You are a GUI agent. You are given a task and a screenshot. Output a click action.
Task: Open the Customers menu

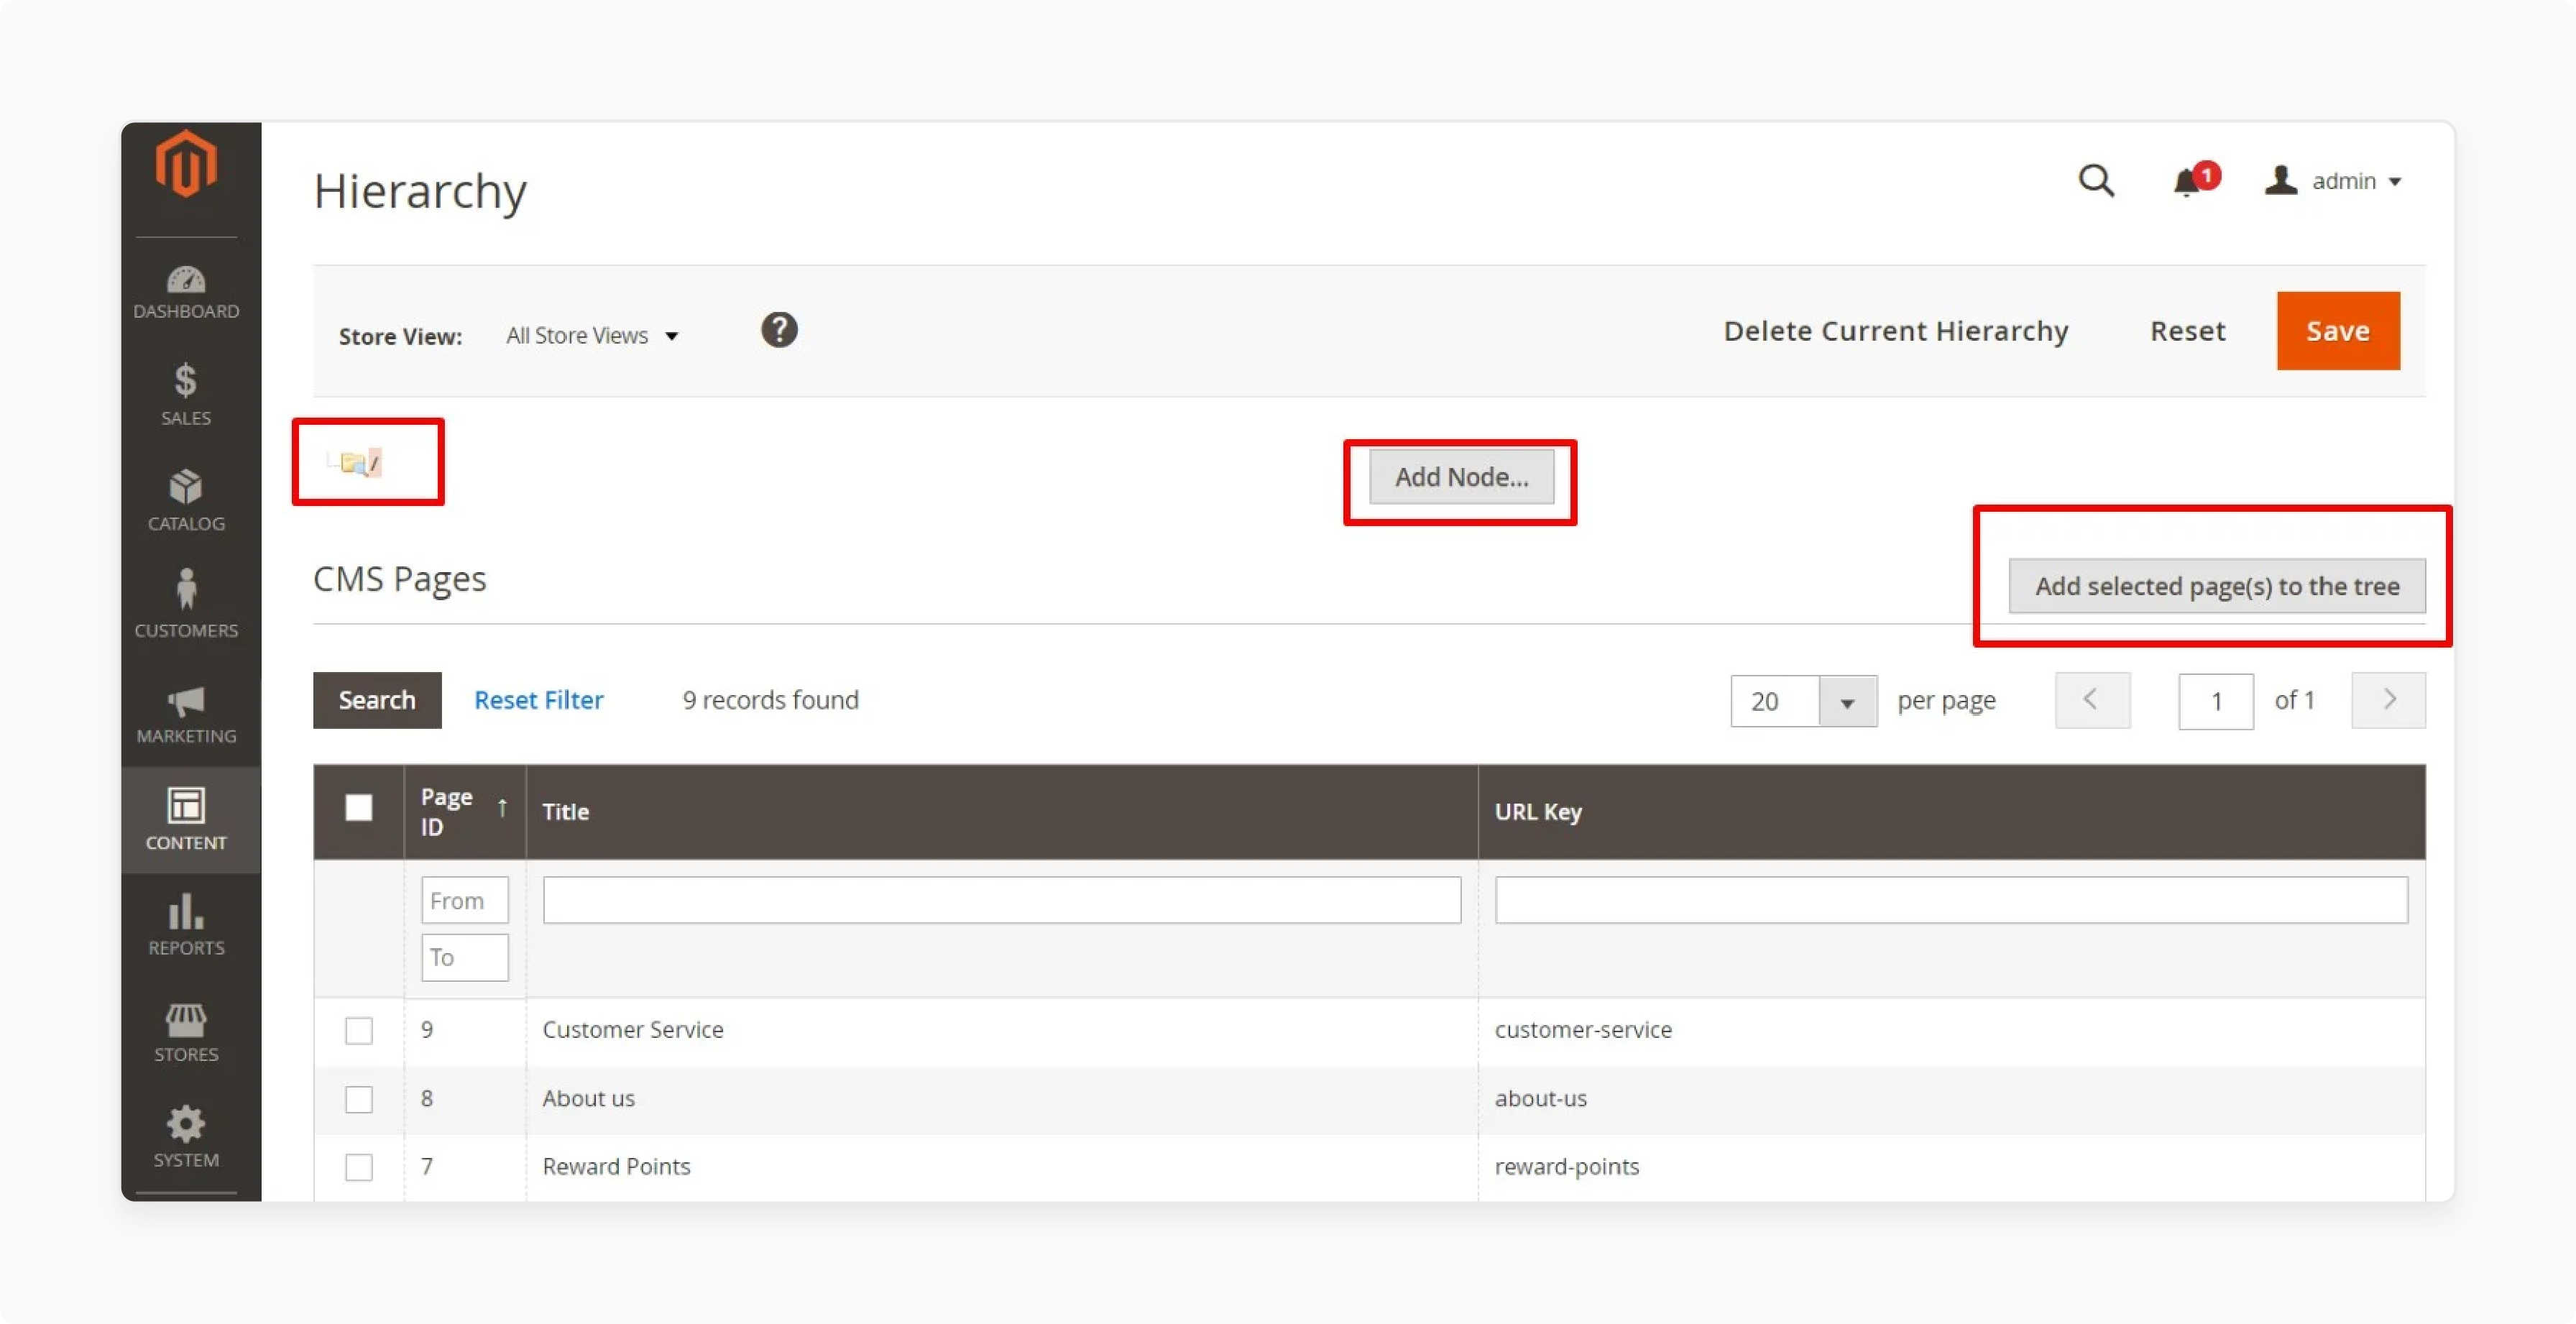186,604
